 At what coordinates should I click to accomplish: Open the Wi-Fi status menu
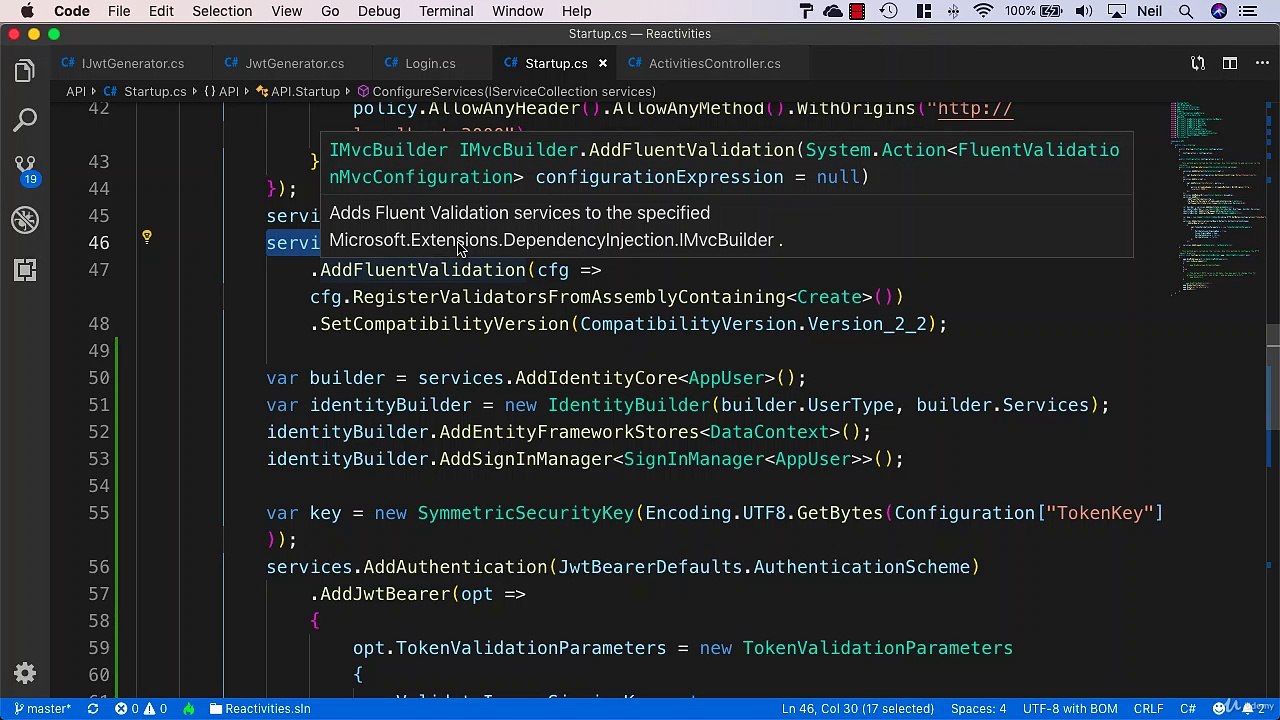coord(984,11)
